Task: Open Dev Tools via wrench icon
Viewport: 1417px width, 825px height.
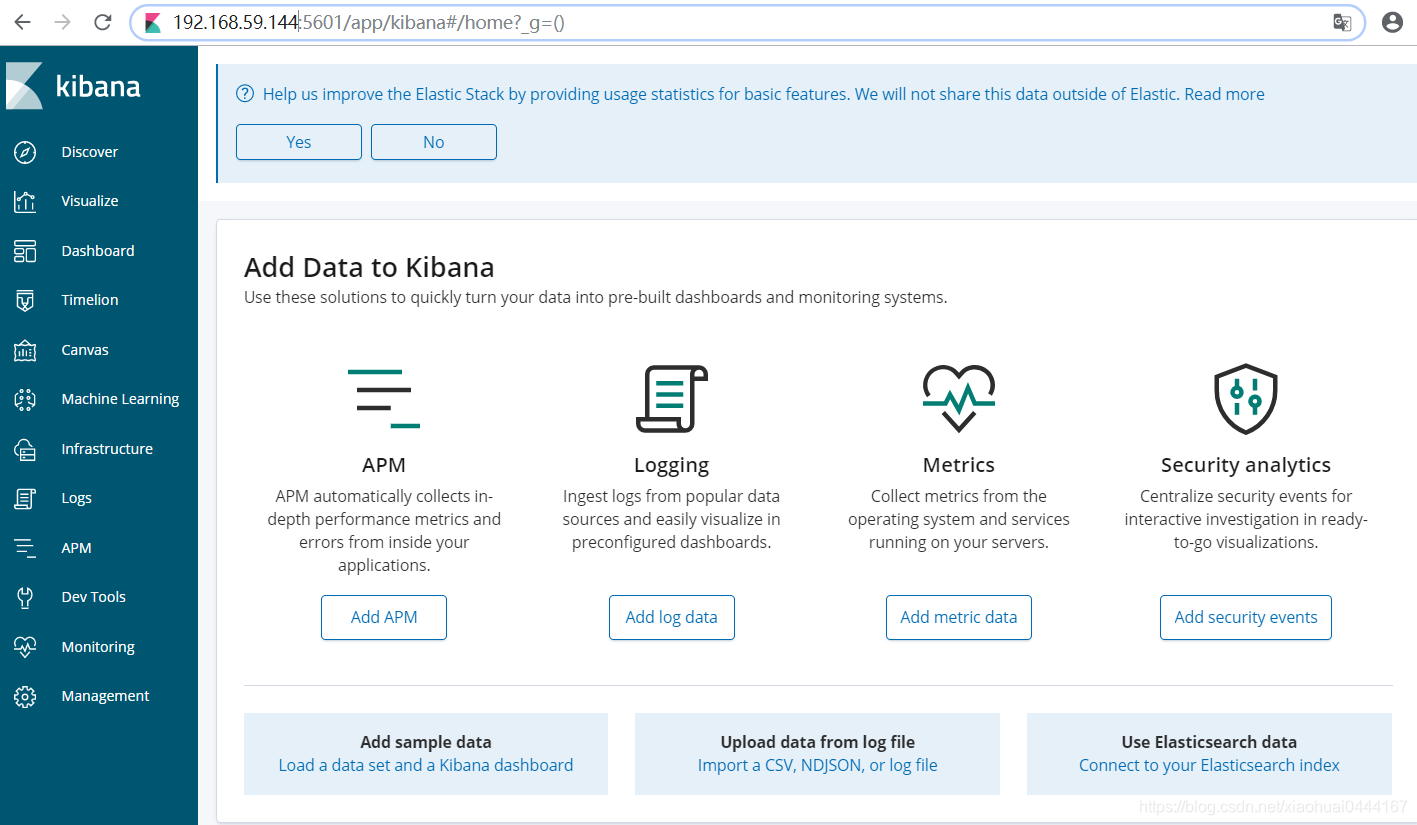Action: click(x=25, y=597)
